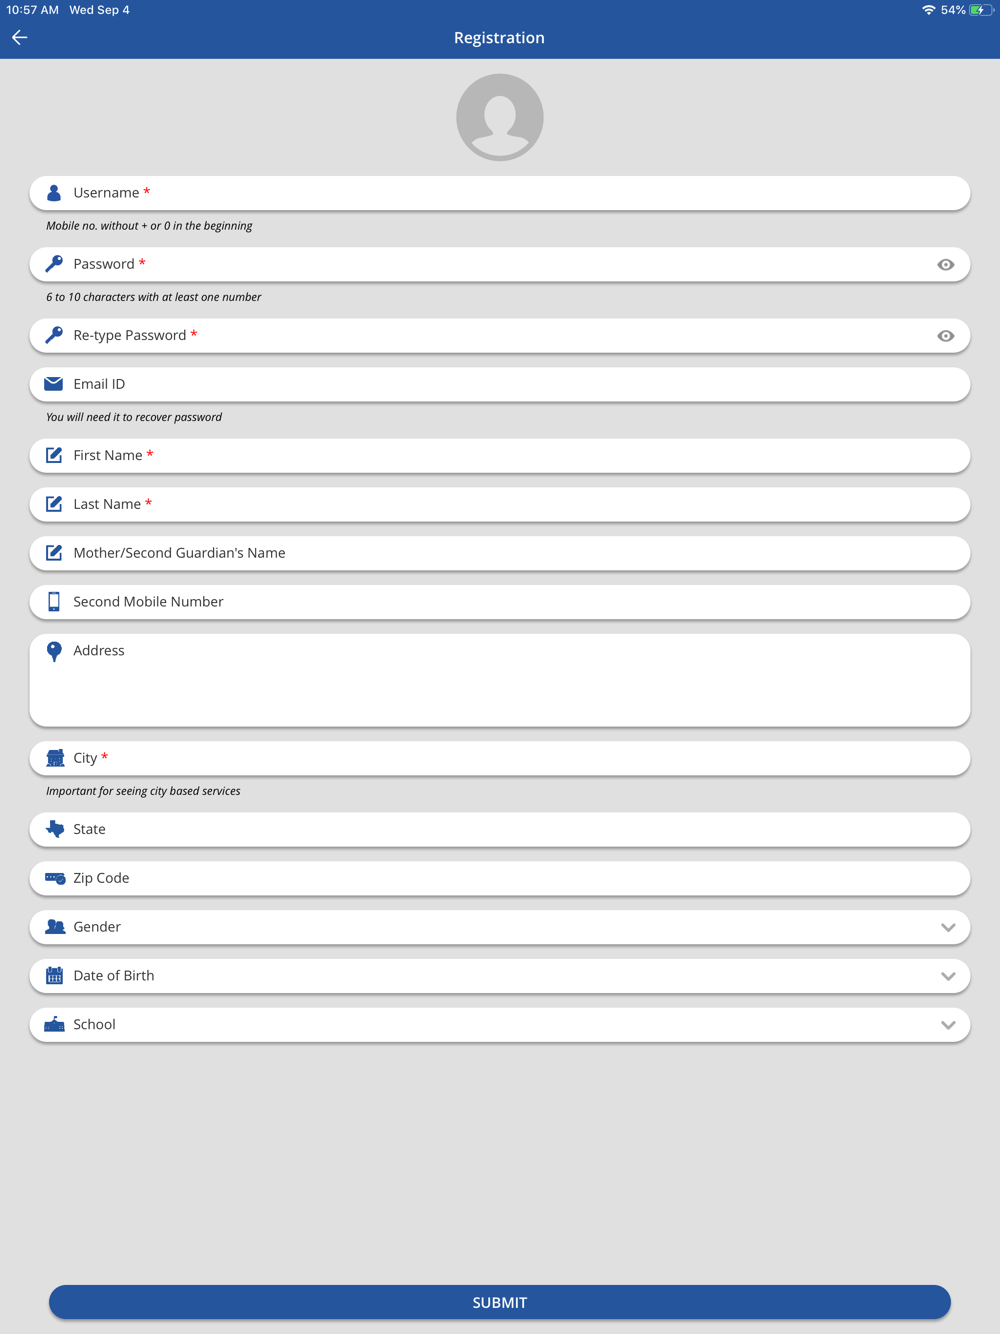Expand the Gender dropdown chevron
Screen dimensions: 1000x1334
[948, 928]
